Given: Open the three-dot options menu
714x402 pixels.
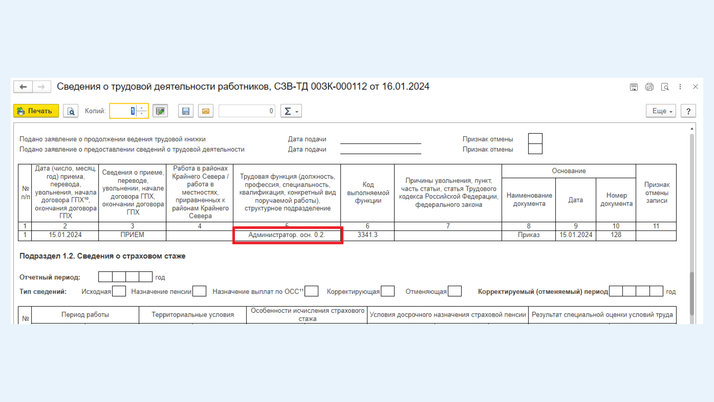Looking at the screenshot, I should click(680, 87).
